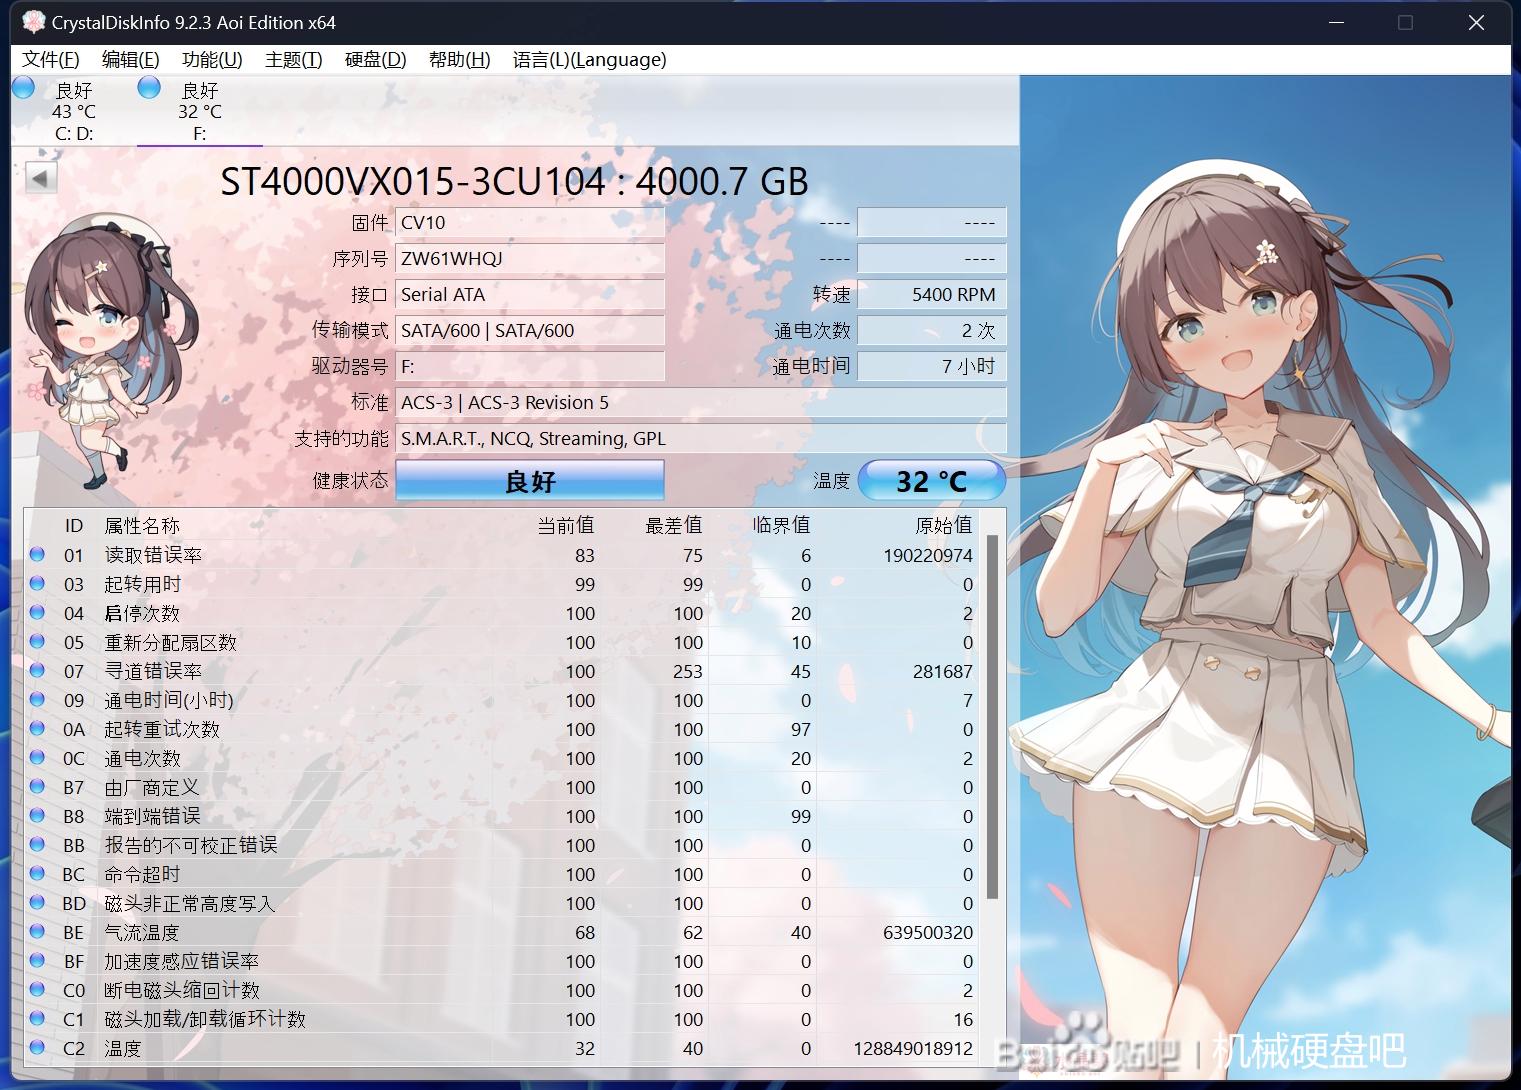
Task: Click the 寻道错误率 attribute name
Action: (x=153, y=671)
